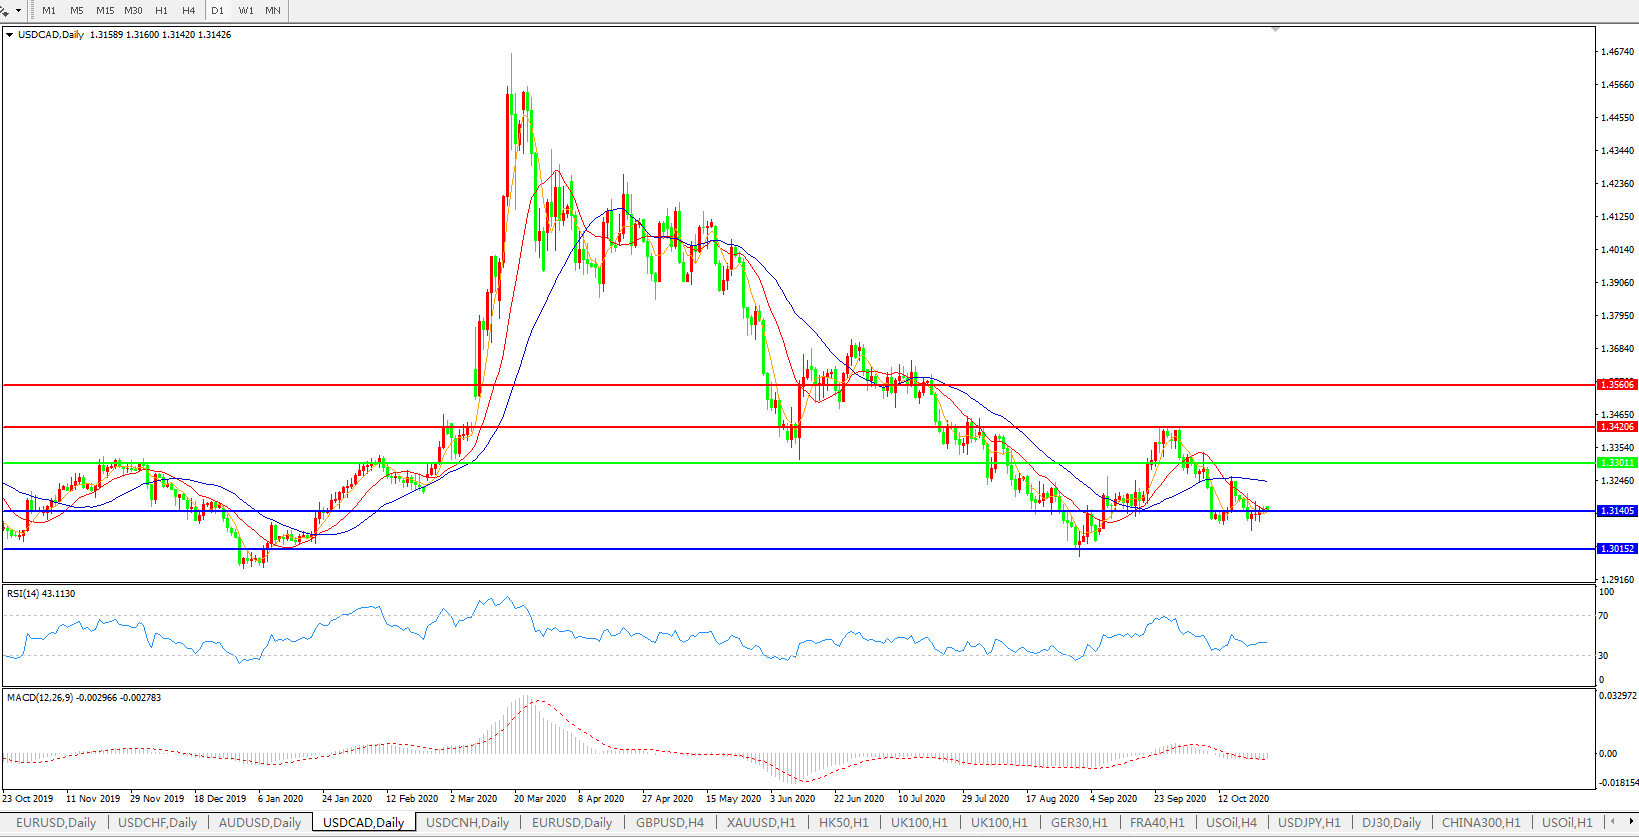Open the GBPUSD,H4 chart tab

669,823
